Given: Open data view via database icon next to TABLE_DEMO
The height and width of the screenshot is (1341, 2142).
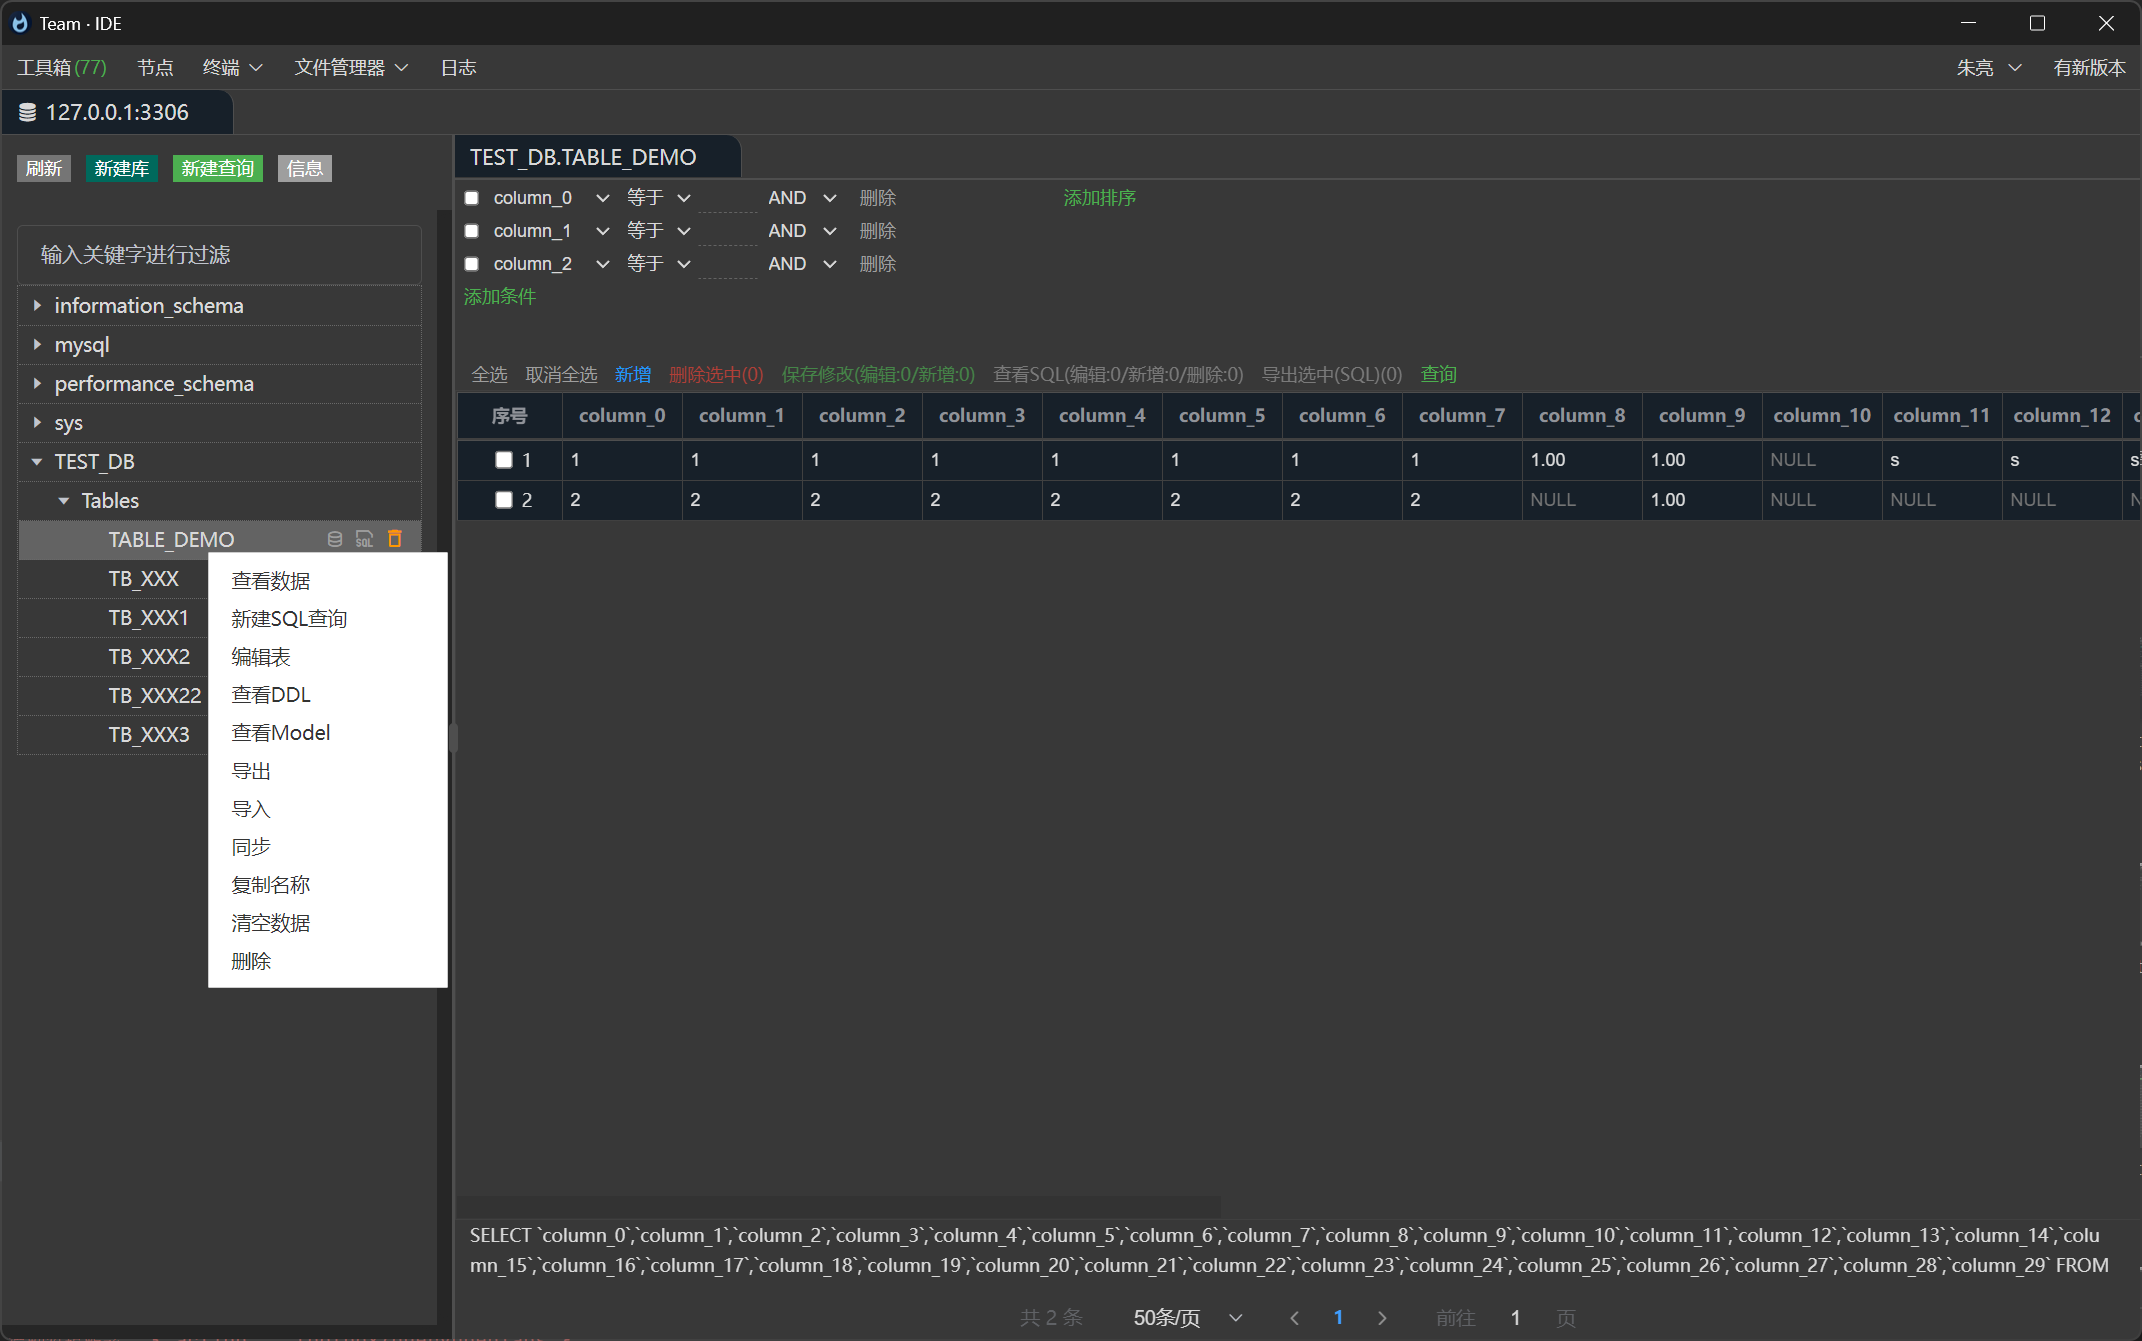Looking at the screenshot, I should click(x=335, y=539).
